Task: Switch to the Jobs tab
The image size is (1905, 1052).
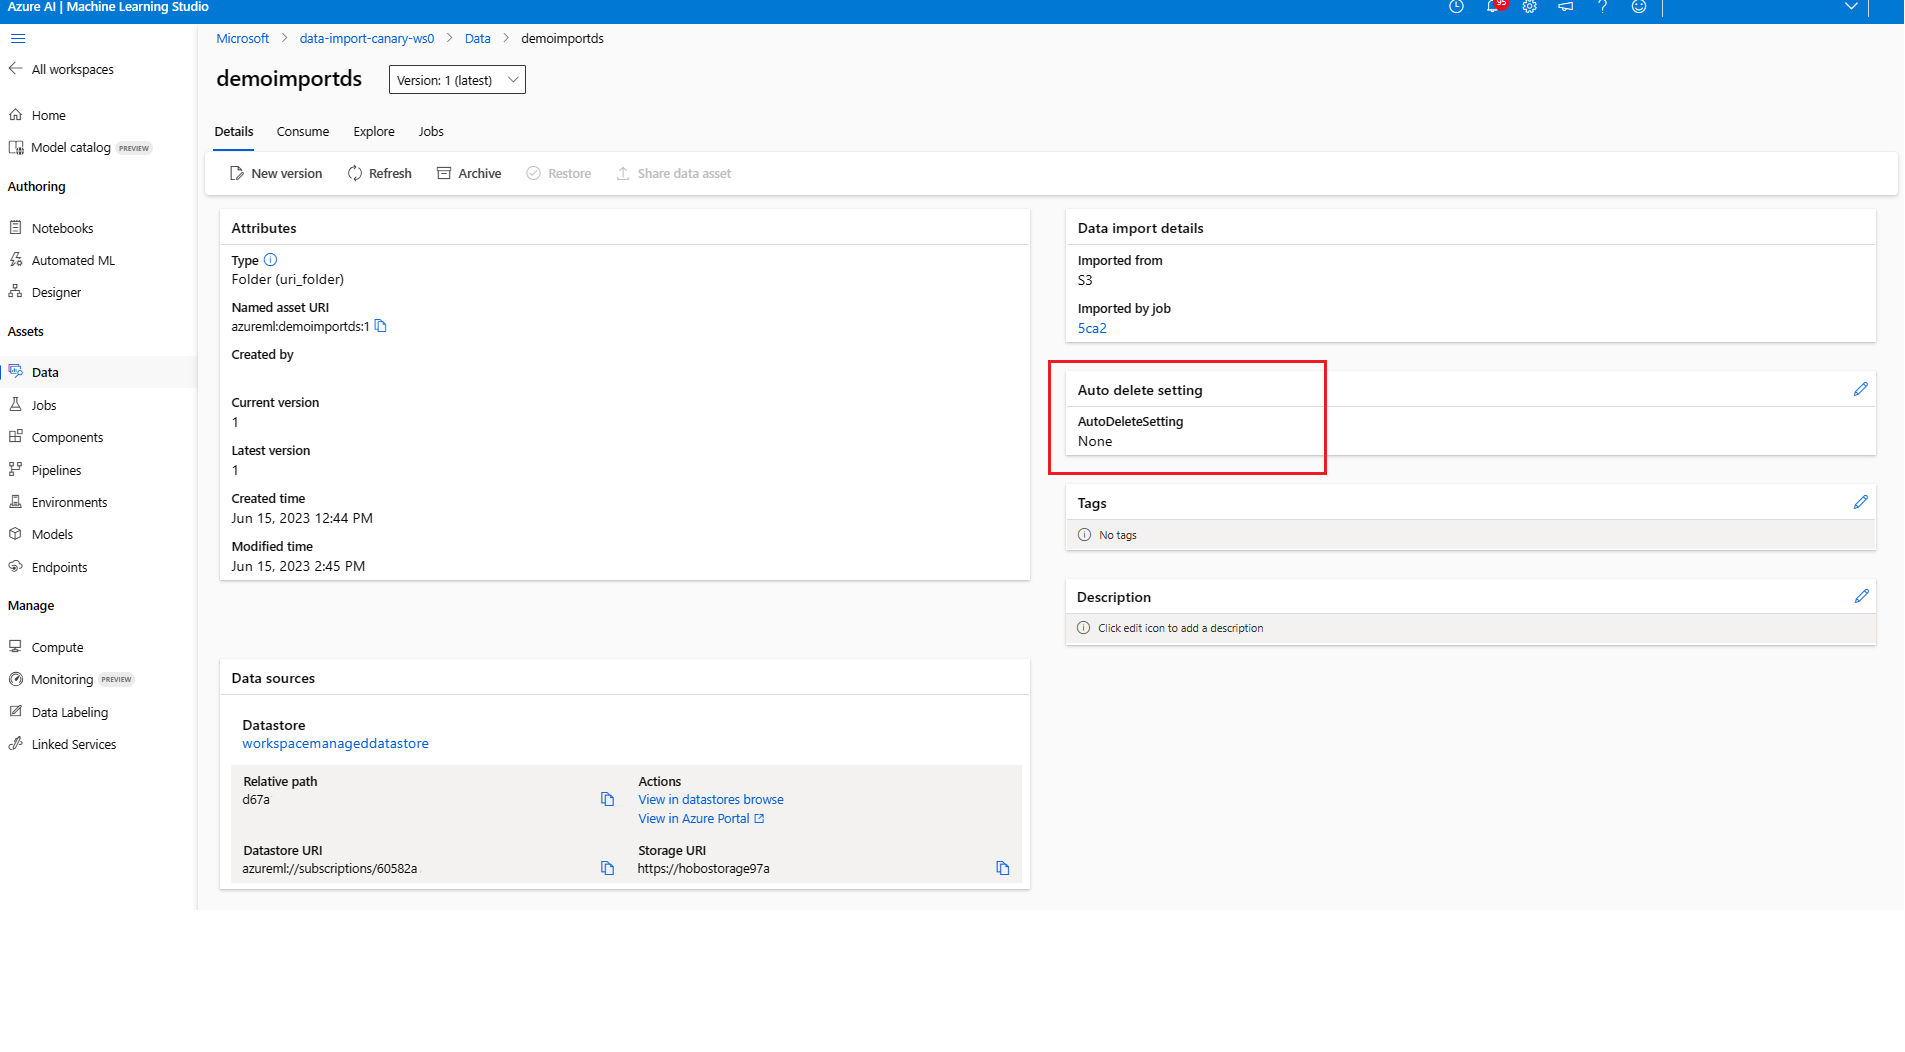Action: click(x=431, y=131)
